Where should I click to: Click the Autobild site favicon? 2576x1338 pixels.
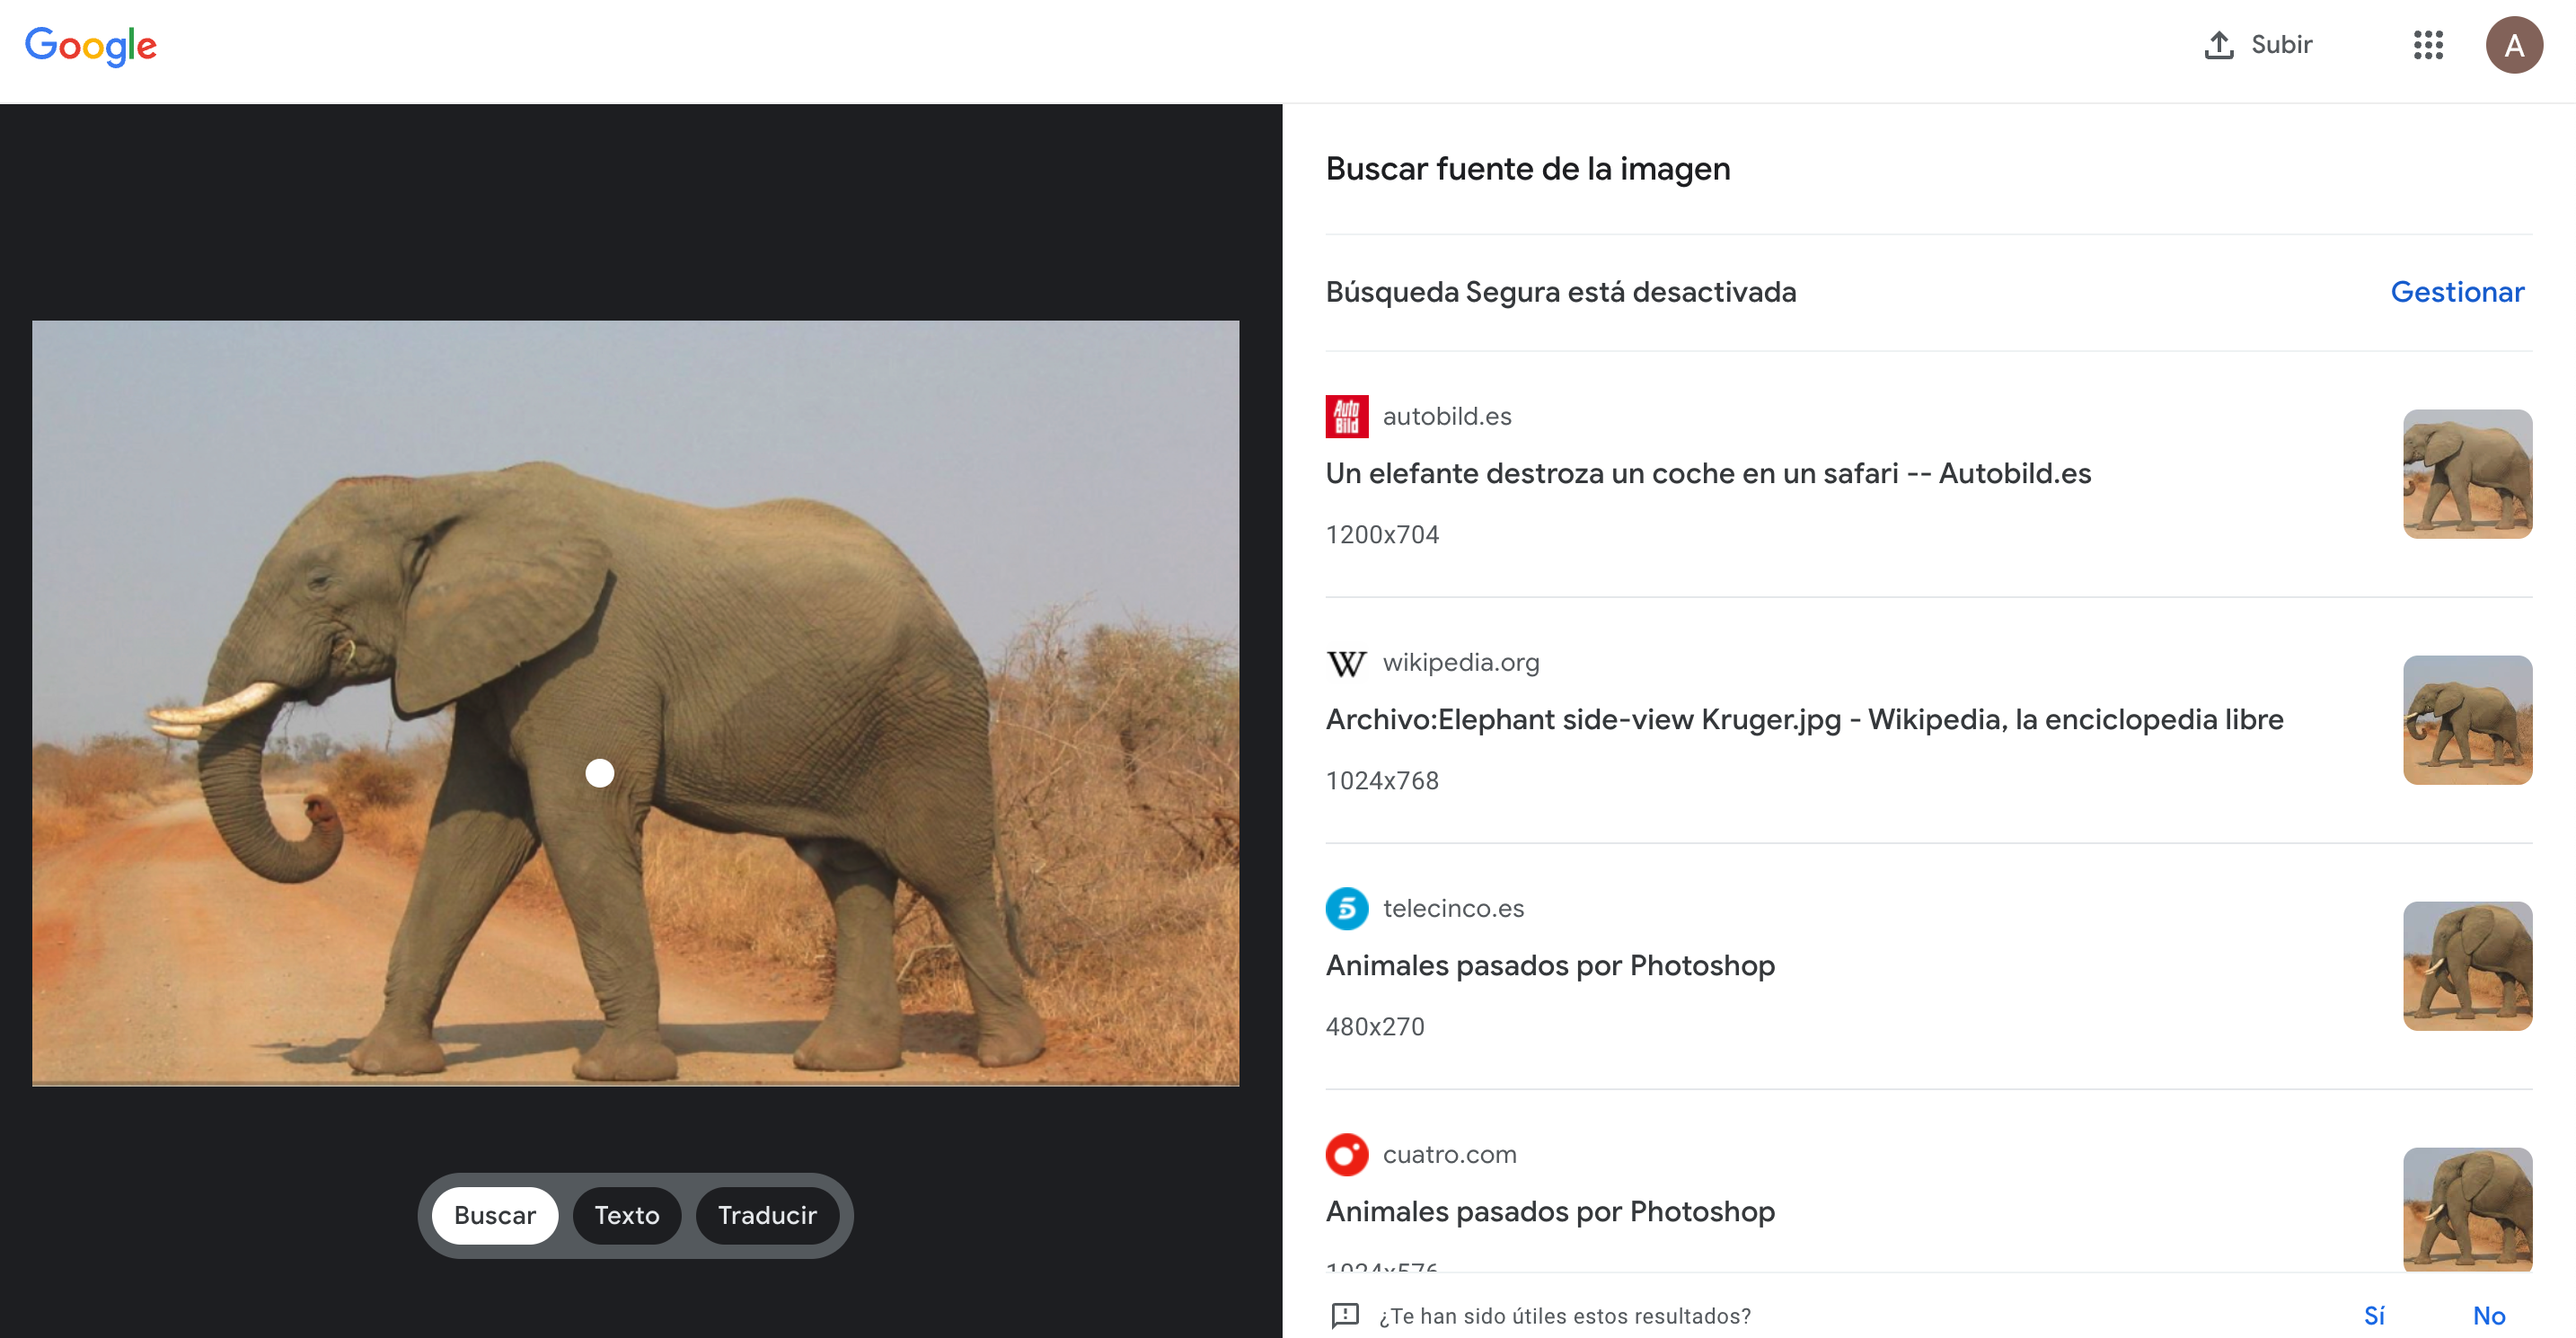(x=1346, y=416)
